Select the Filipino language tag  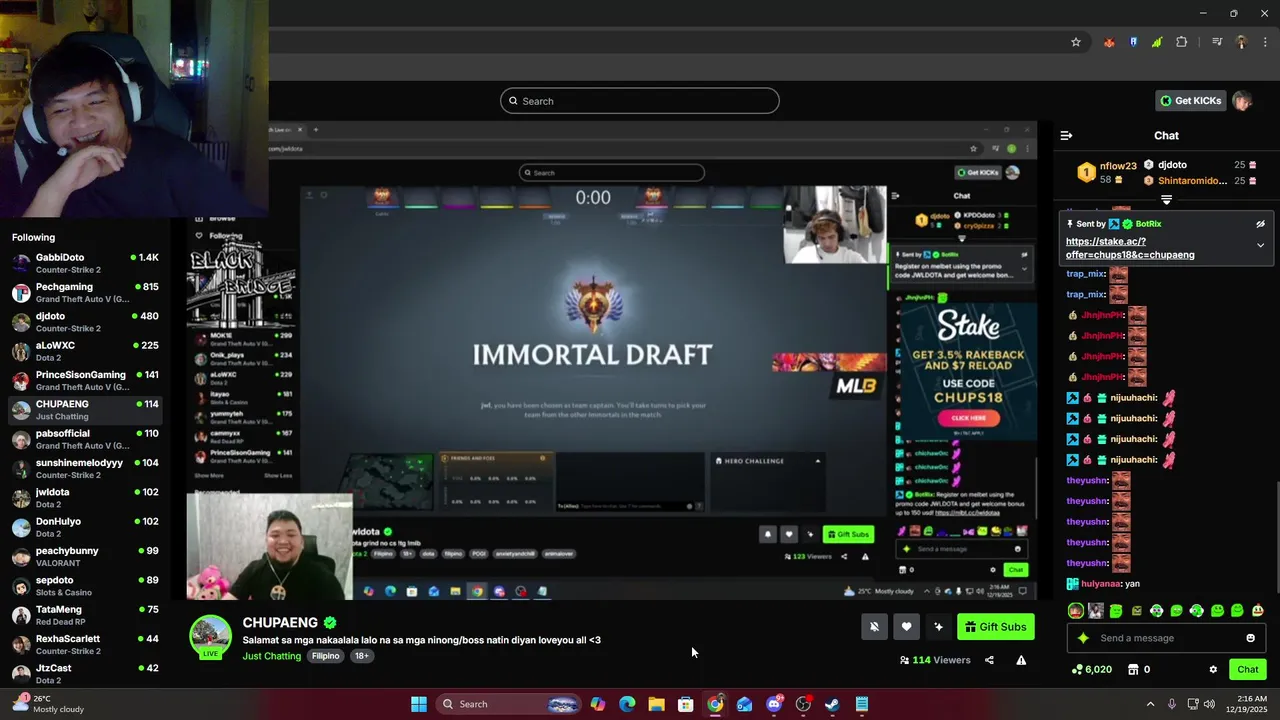[326, 656]
